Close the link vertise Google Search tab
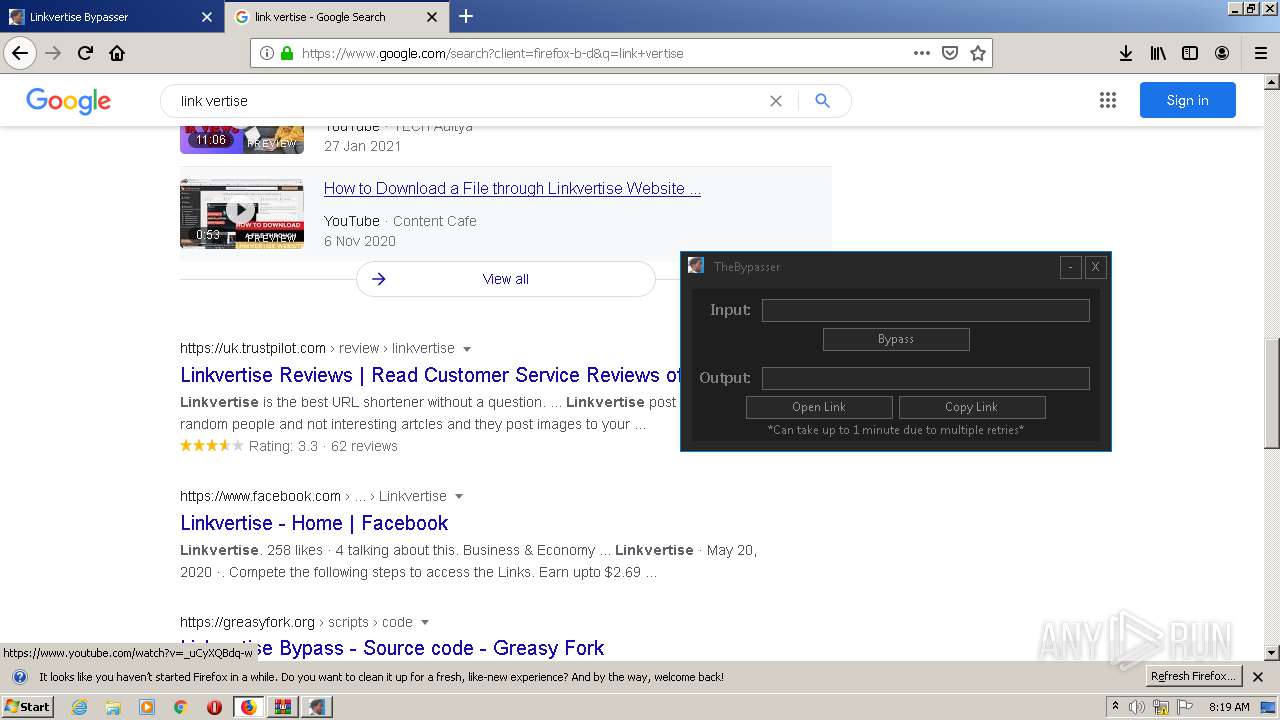The height and width of the screenshot is (720, 1280). point(431,17)
